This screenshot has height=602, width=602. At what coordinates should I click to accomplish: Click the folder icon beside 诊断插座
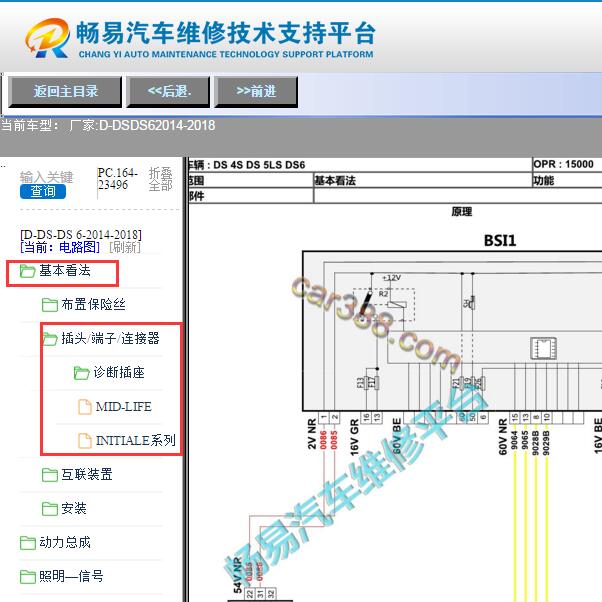(81, 373)
